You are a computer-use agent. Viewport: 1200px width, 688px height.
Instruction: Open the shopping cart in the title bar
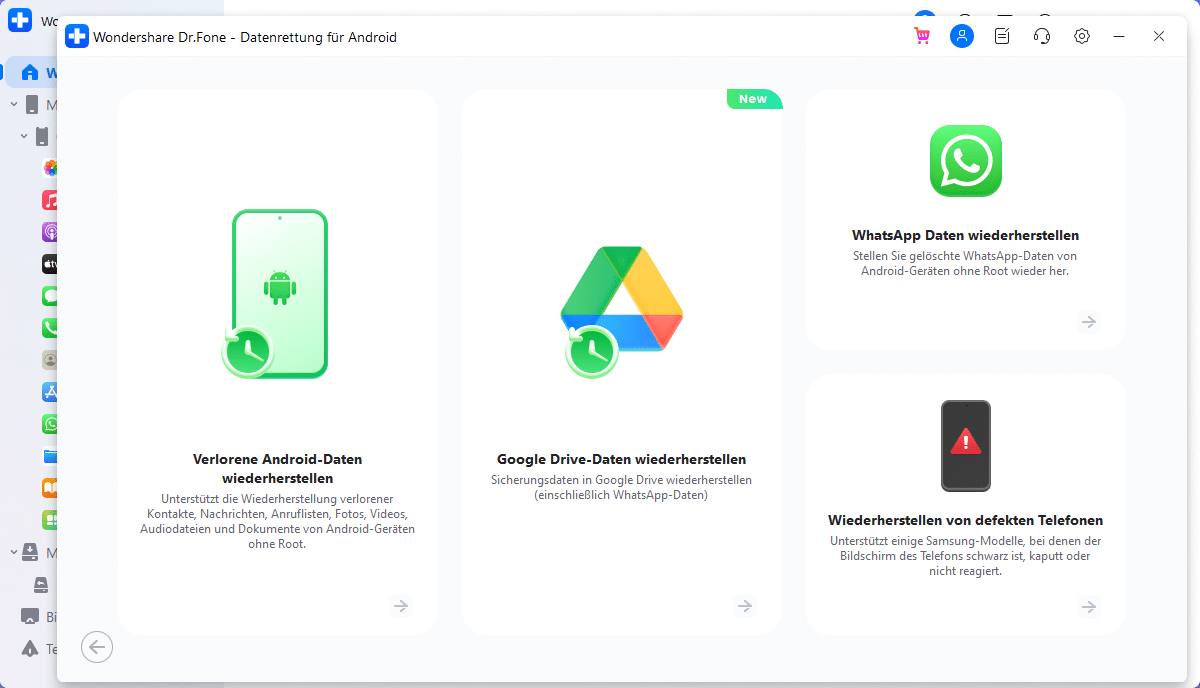pyautogui.click(x=922, y=36)
